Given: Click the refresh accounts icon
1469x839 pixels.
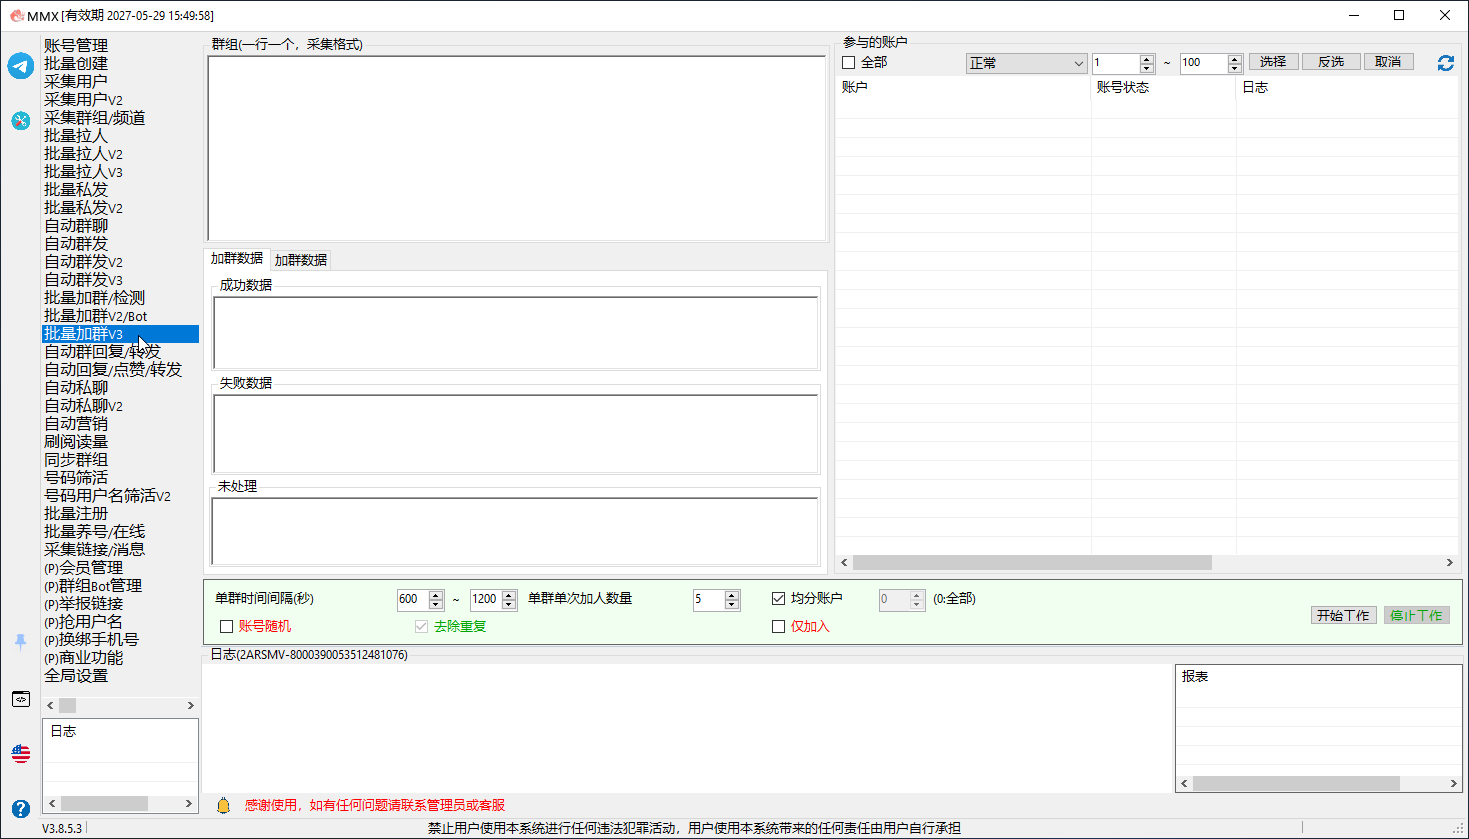Looking at the screenshot, I should (x=1446, y=63).
